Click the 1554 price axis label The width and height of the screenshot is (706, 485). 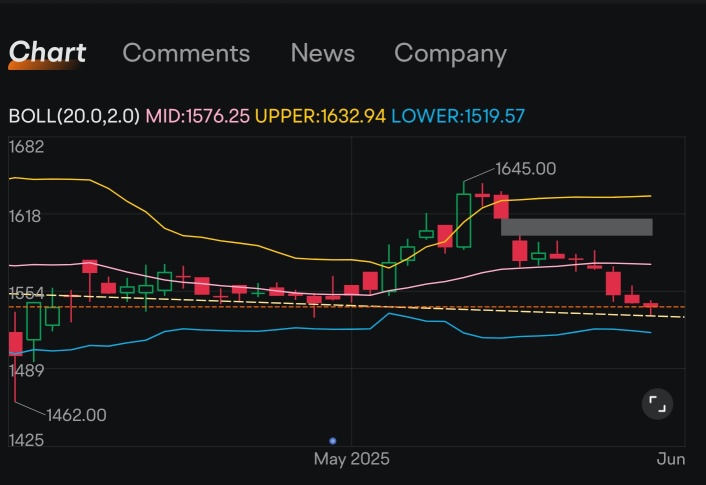pos(27,294)
